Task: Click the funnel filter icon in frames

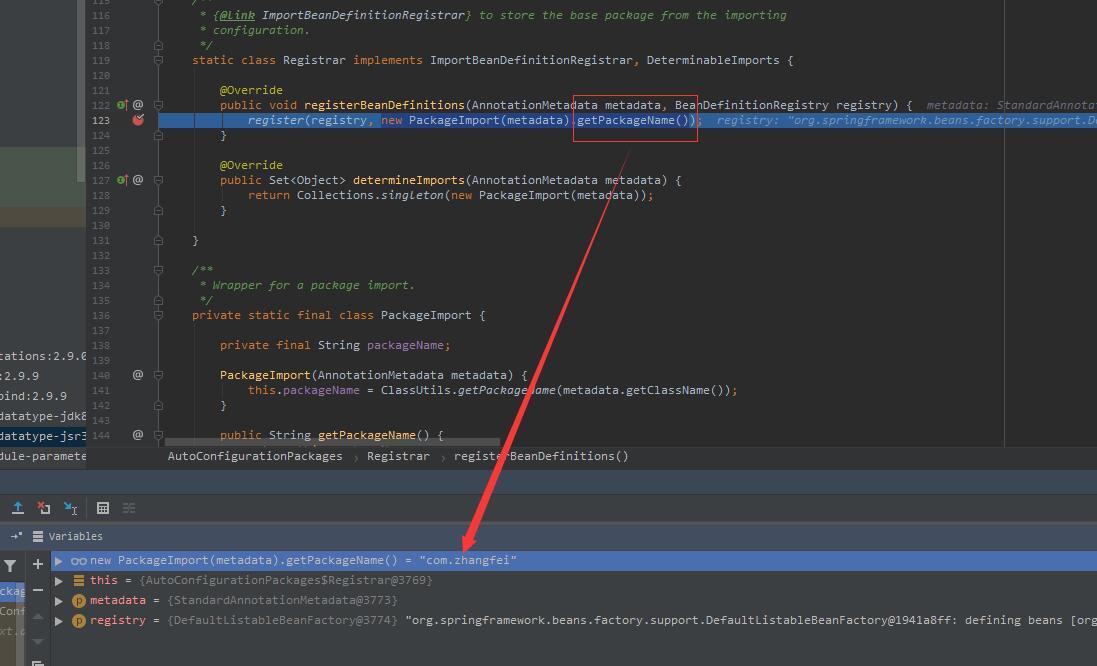Action: (x=10, y=565)
